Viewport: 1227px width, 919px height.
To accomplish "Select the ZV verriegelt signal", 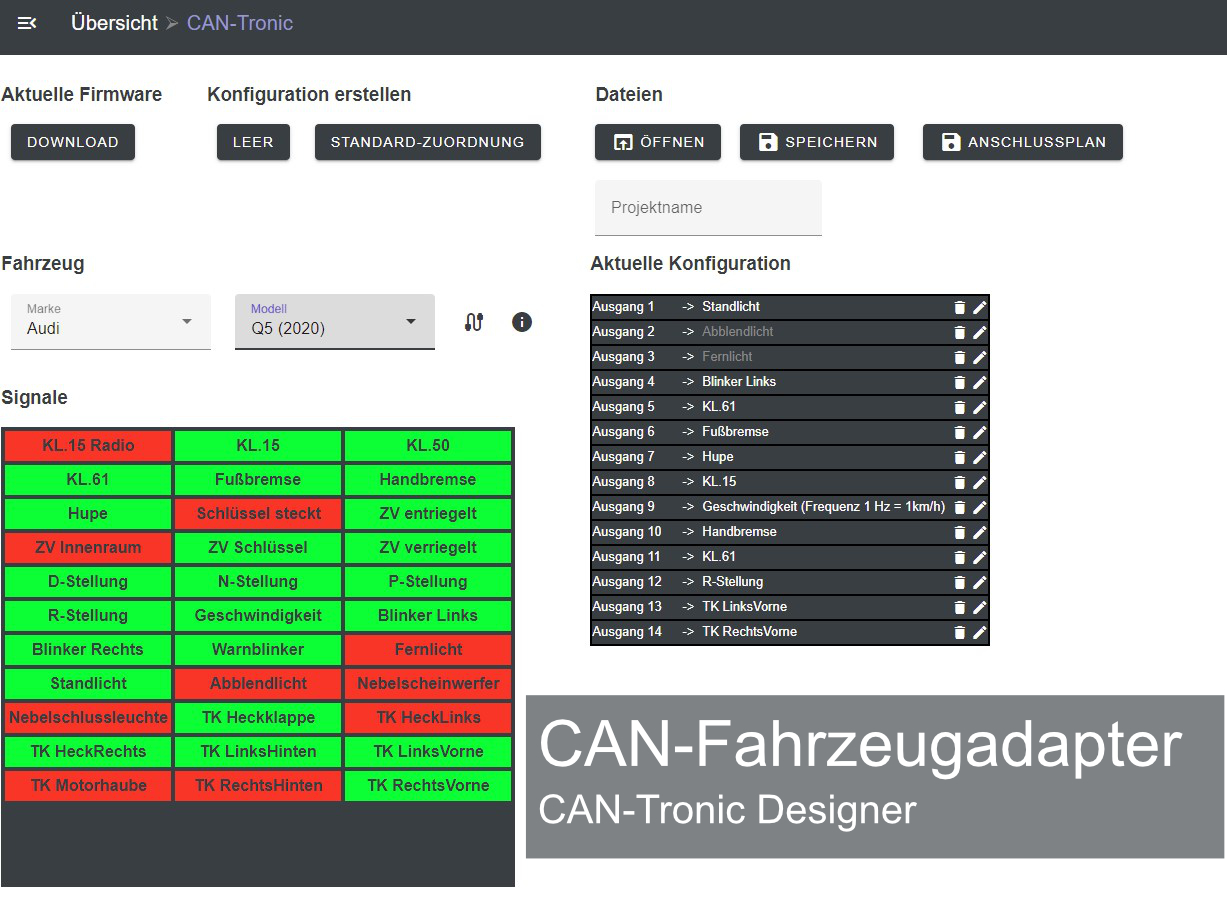I will coord(428,548).
